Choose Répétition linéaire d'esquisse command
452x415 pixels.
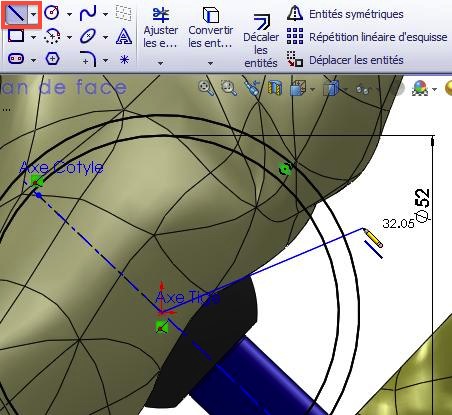367,37
